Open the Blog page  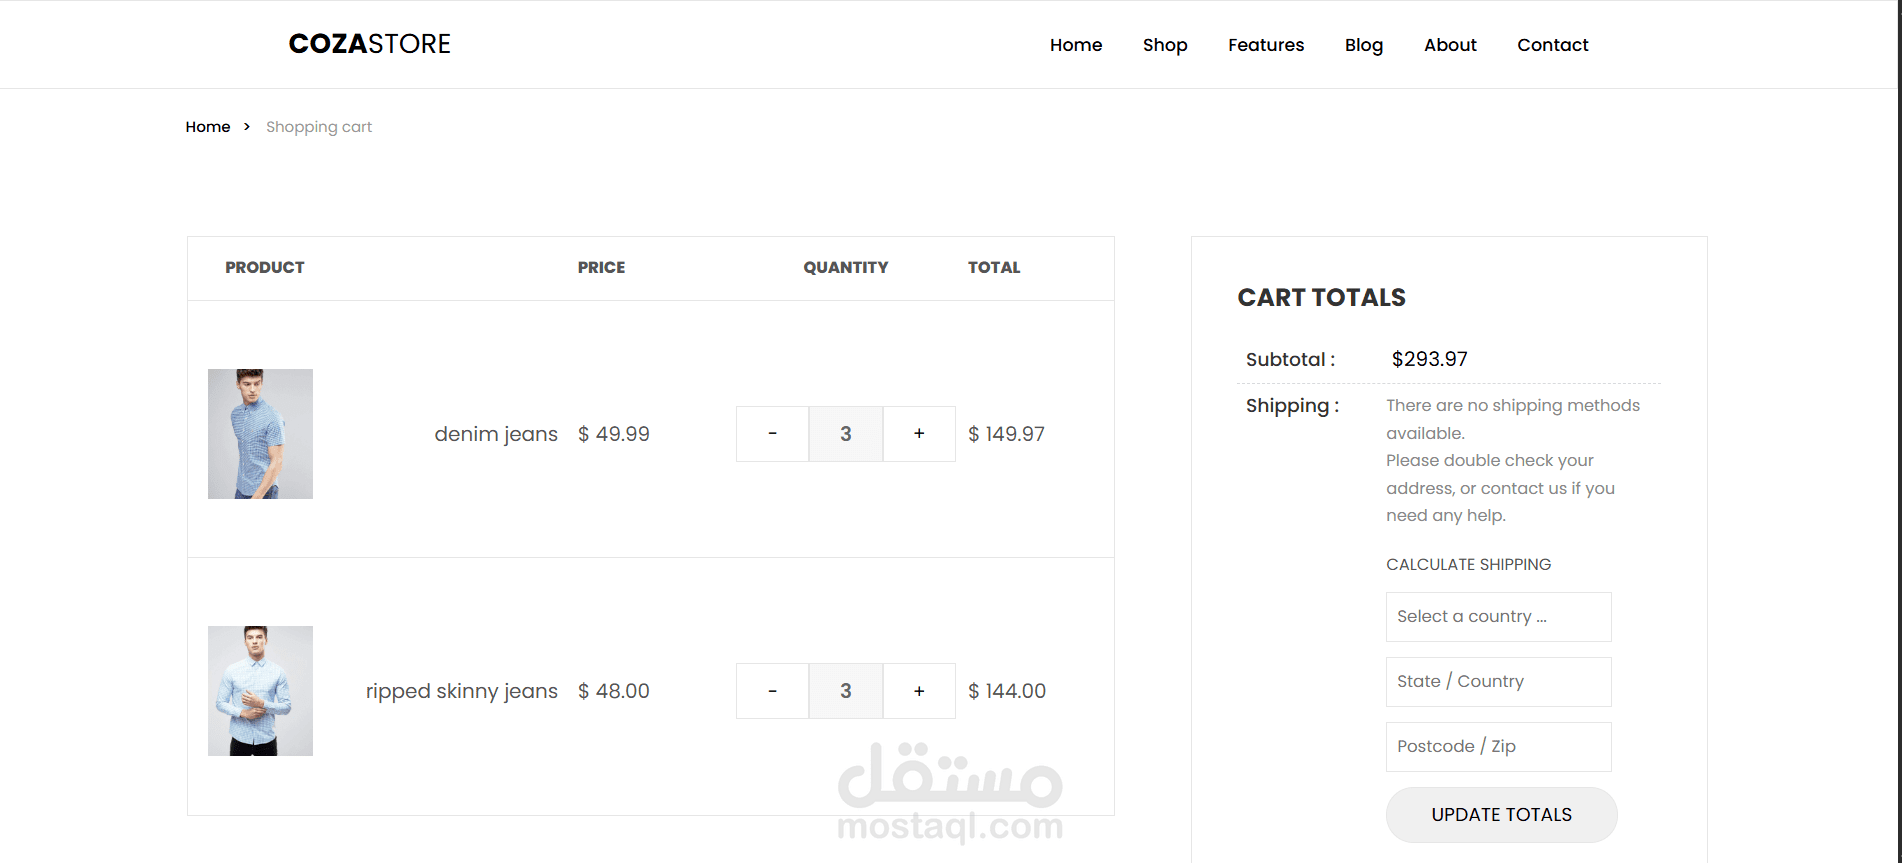click(1364, 45)
